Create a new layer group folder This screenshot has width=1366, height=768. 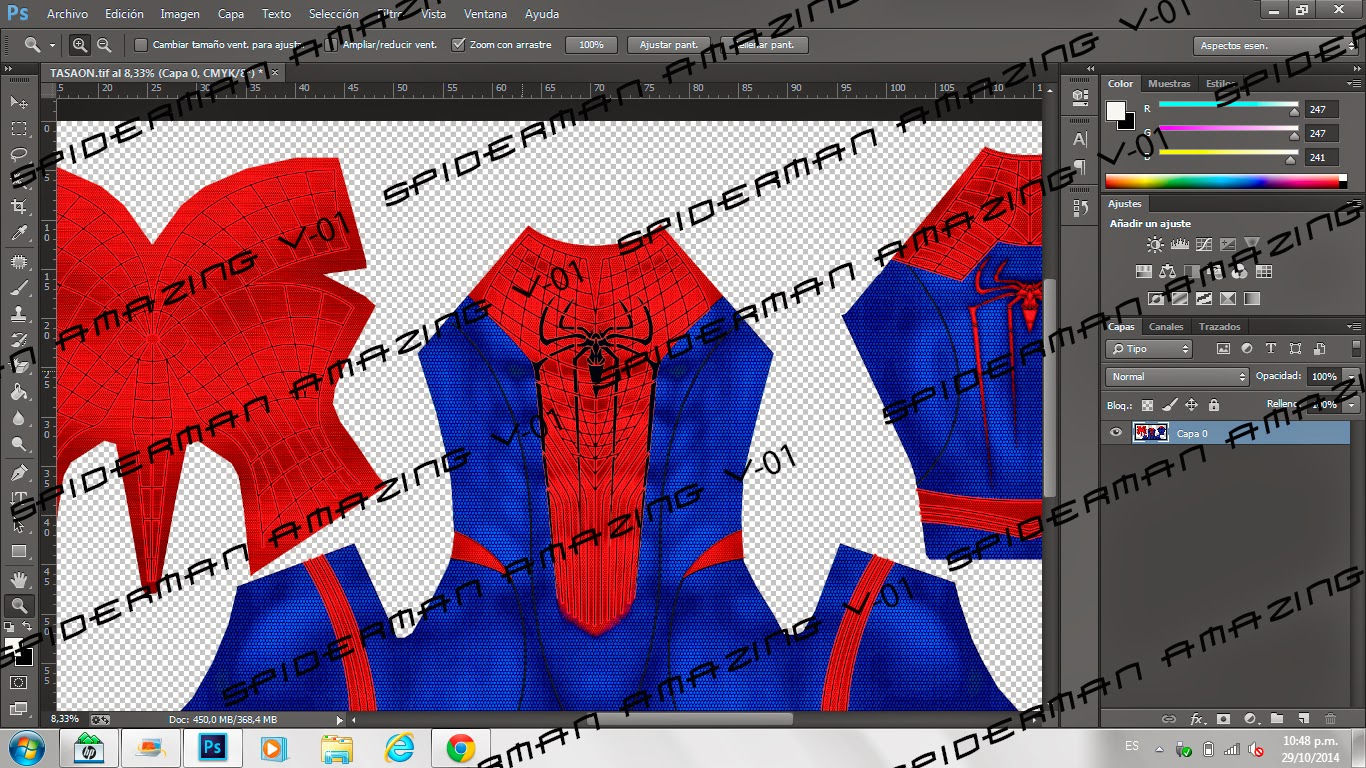tap(1277, 719)
